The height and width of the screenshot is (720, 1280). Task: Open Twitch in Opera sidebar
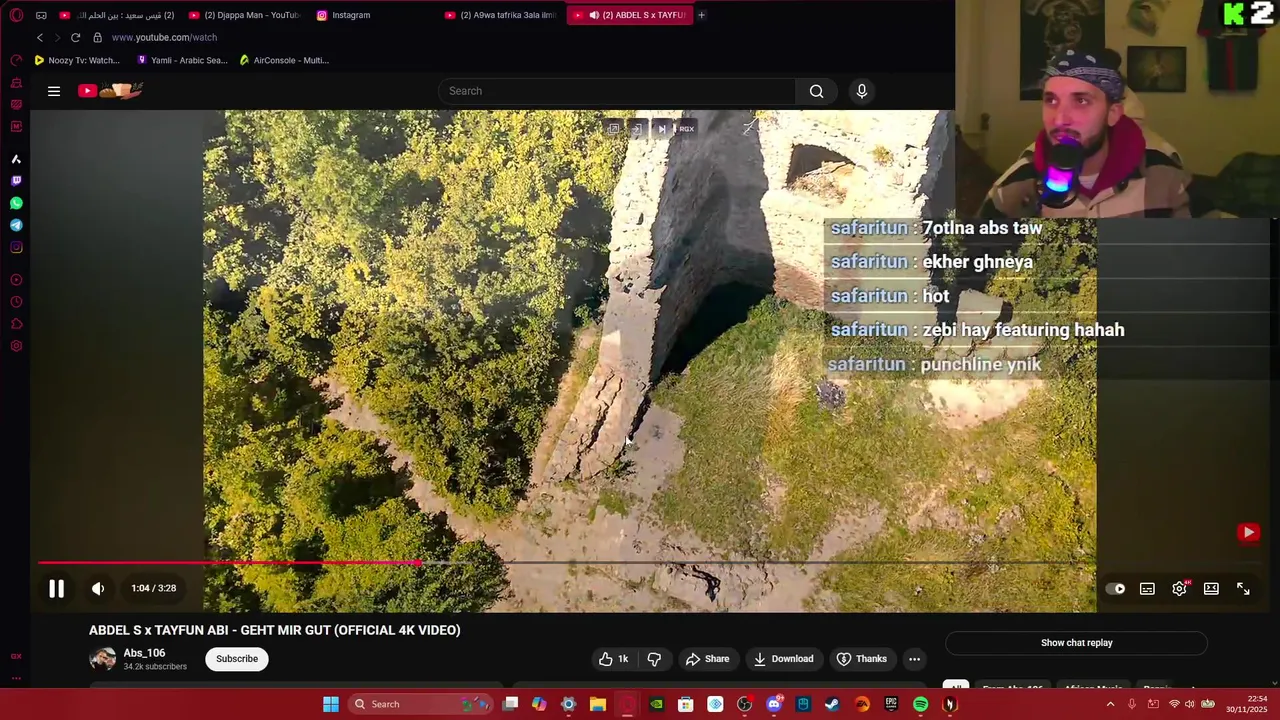tap(16, 181)
